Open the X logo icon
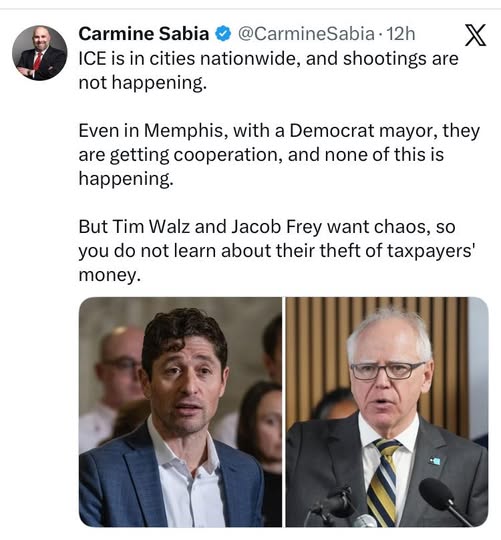The height and width of the screenshot is (540, 501). pos(475,35)
